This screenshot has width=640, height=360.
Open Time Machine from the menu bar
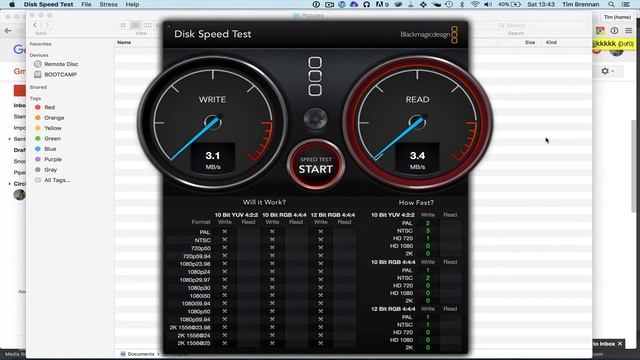tap(449, 4)
